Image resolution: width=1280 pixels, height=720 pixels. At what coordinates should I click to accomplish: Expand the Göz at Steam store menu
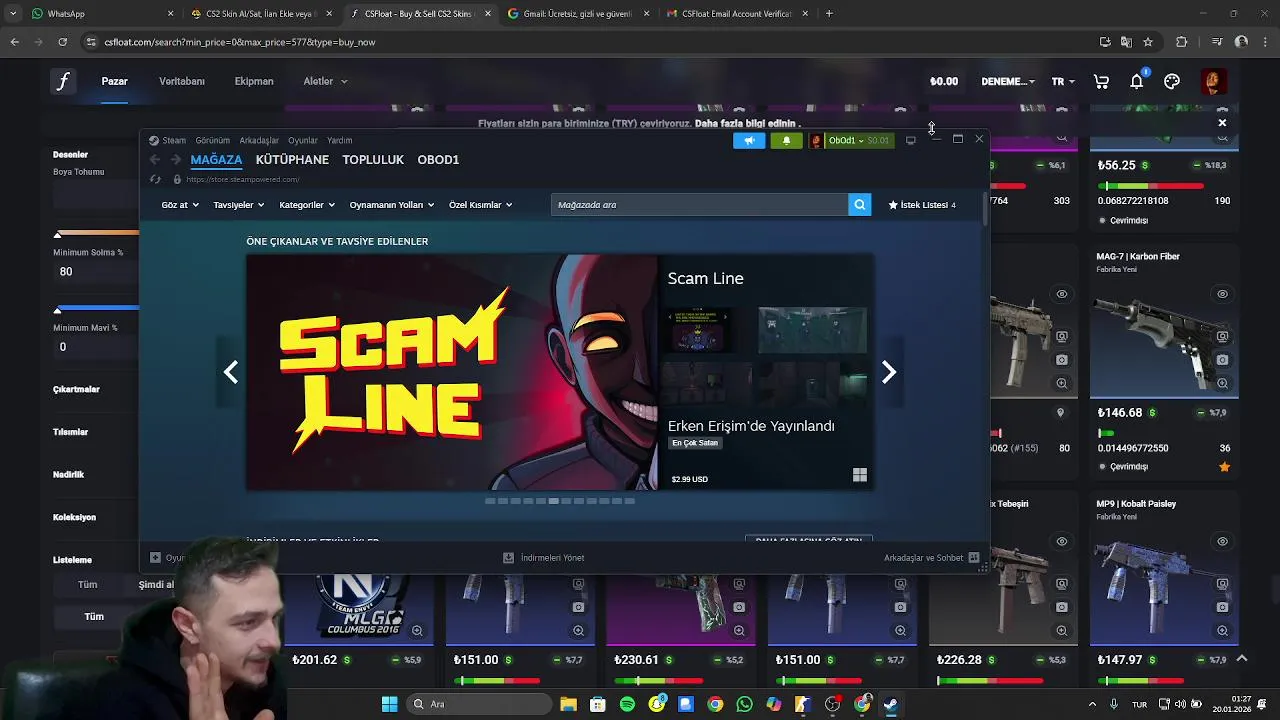(180, 205)
